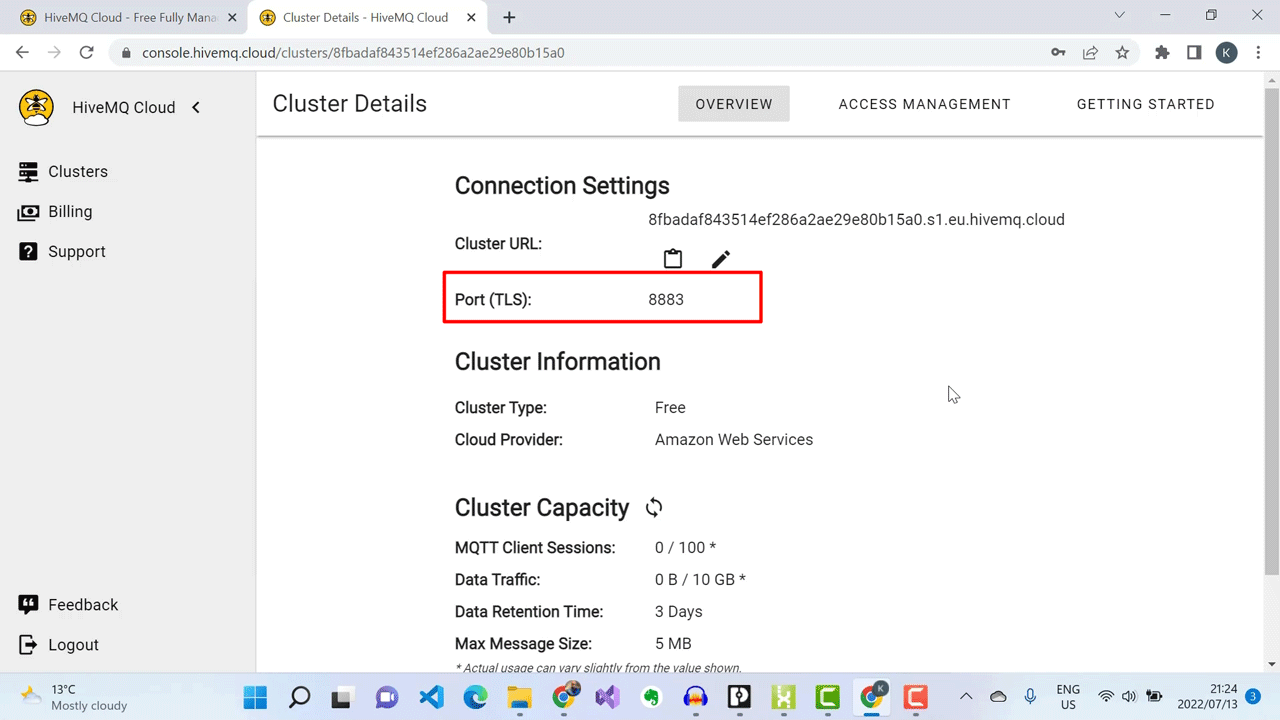Launch Visual Studio Code from taskbar
The width and height of the screenshot is (1280, 720).
coord(431,697)
